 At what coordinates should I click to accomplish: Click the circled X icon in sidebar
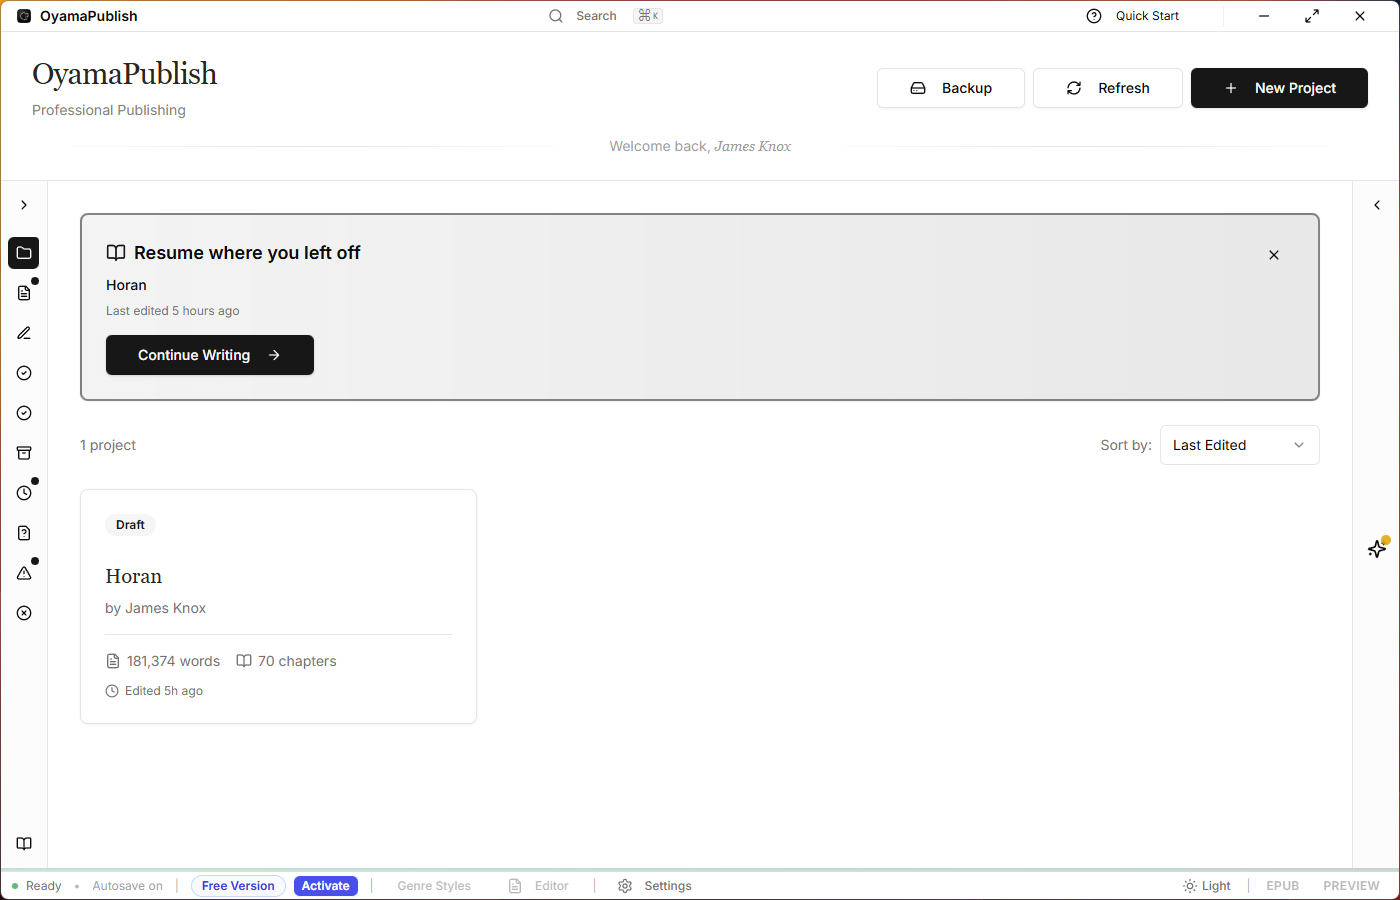[x=24, y=613]
